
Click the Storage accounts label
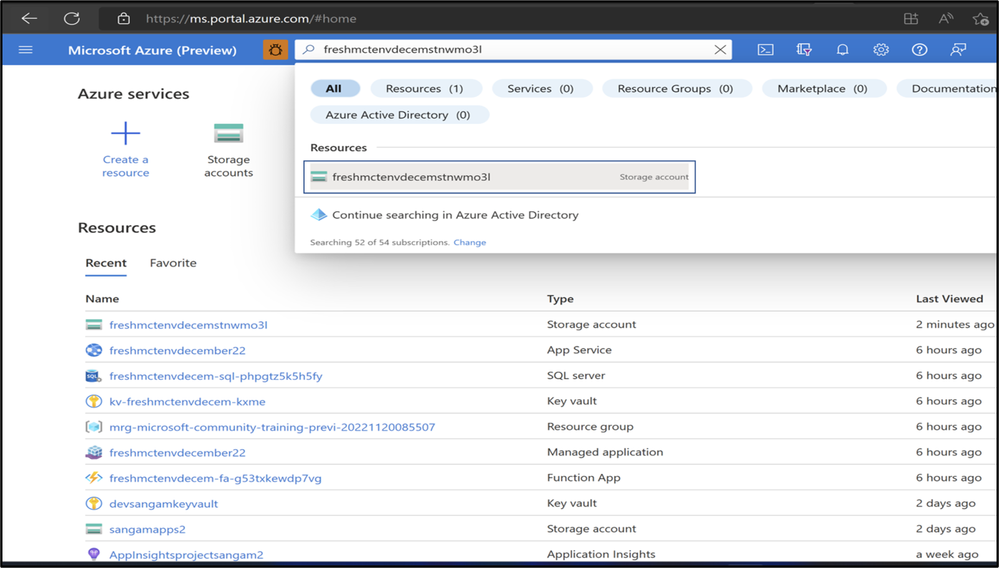229,166
